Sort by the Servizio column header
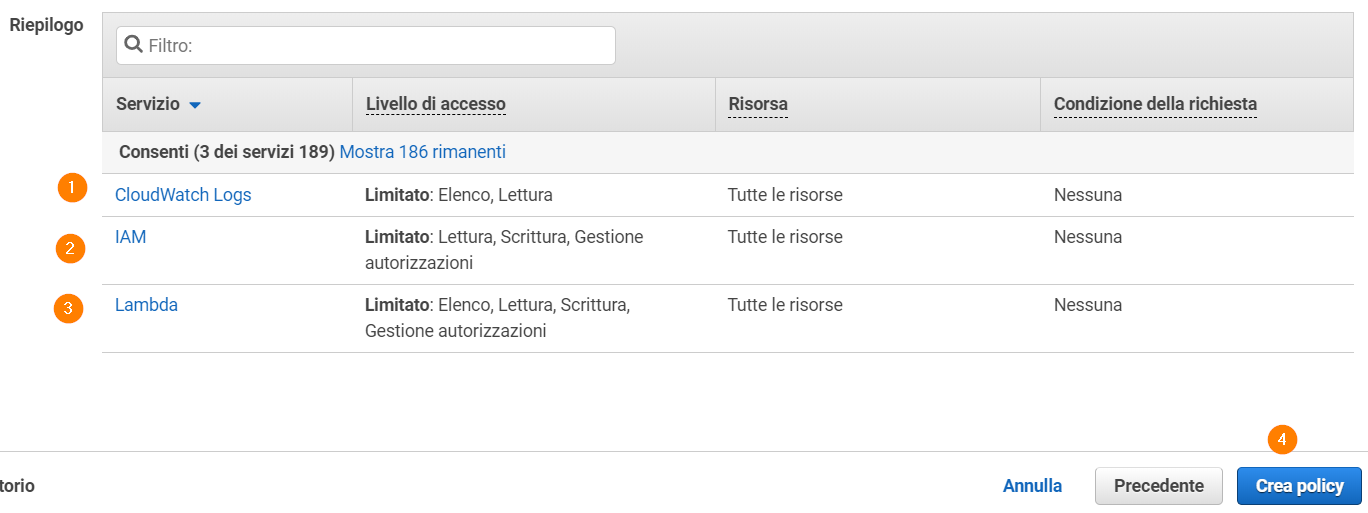Screen dimensions: 1368x513 [x=148, y=104]
